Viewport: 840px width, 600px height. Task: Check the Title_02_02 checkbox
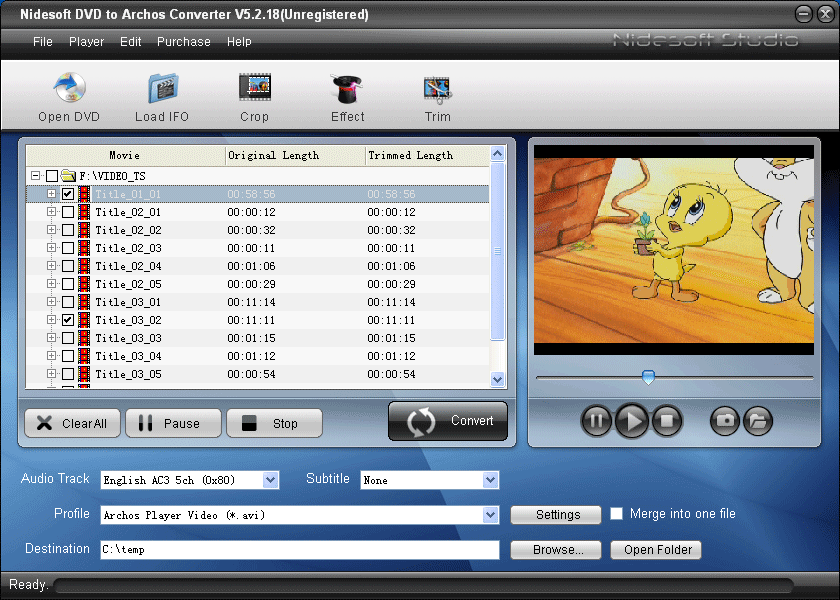point(68,230)
